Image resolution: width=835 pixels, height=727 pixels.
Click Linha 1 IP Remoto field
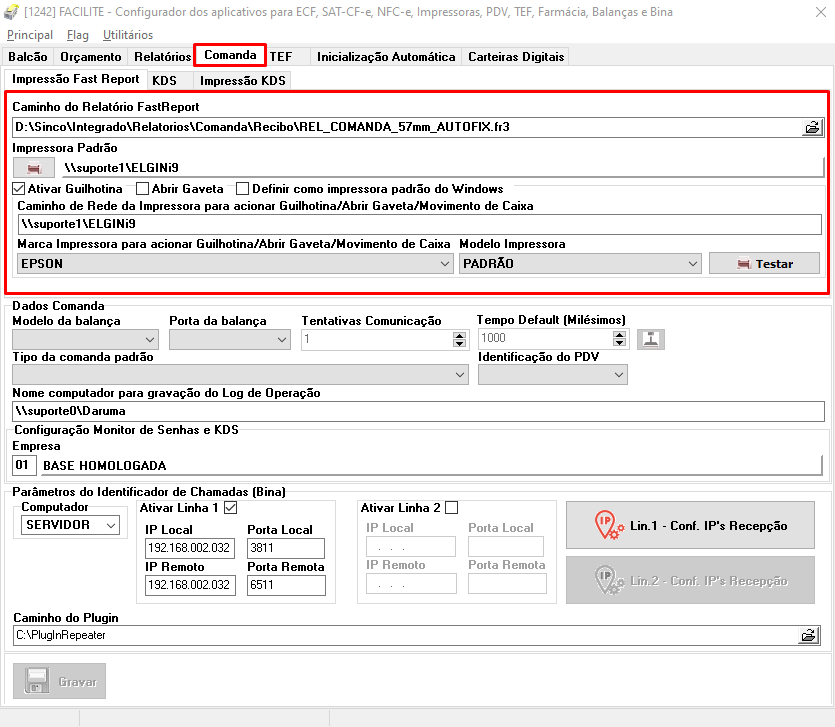tap(190, 585)
